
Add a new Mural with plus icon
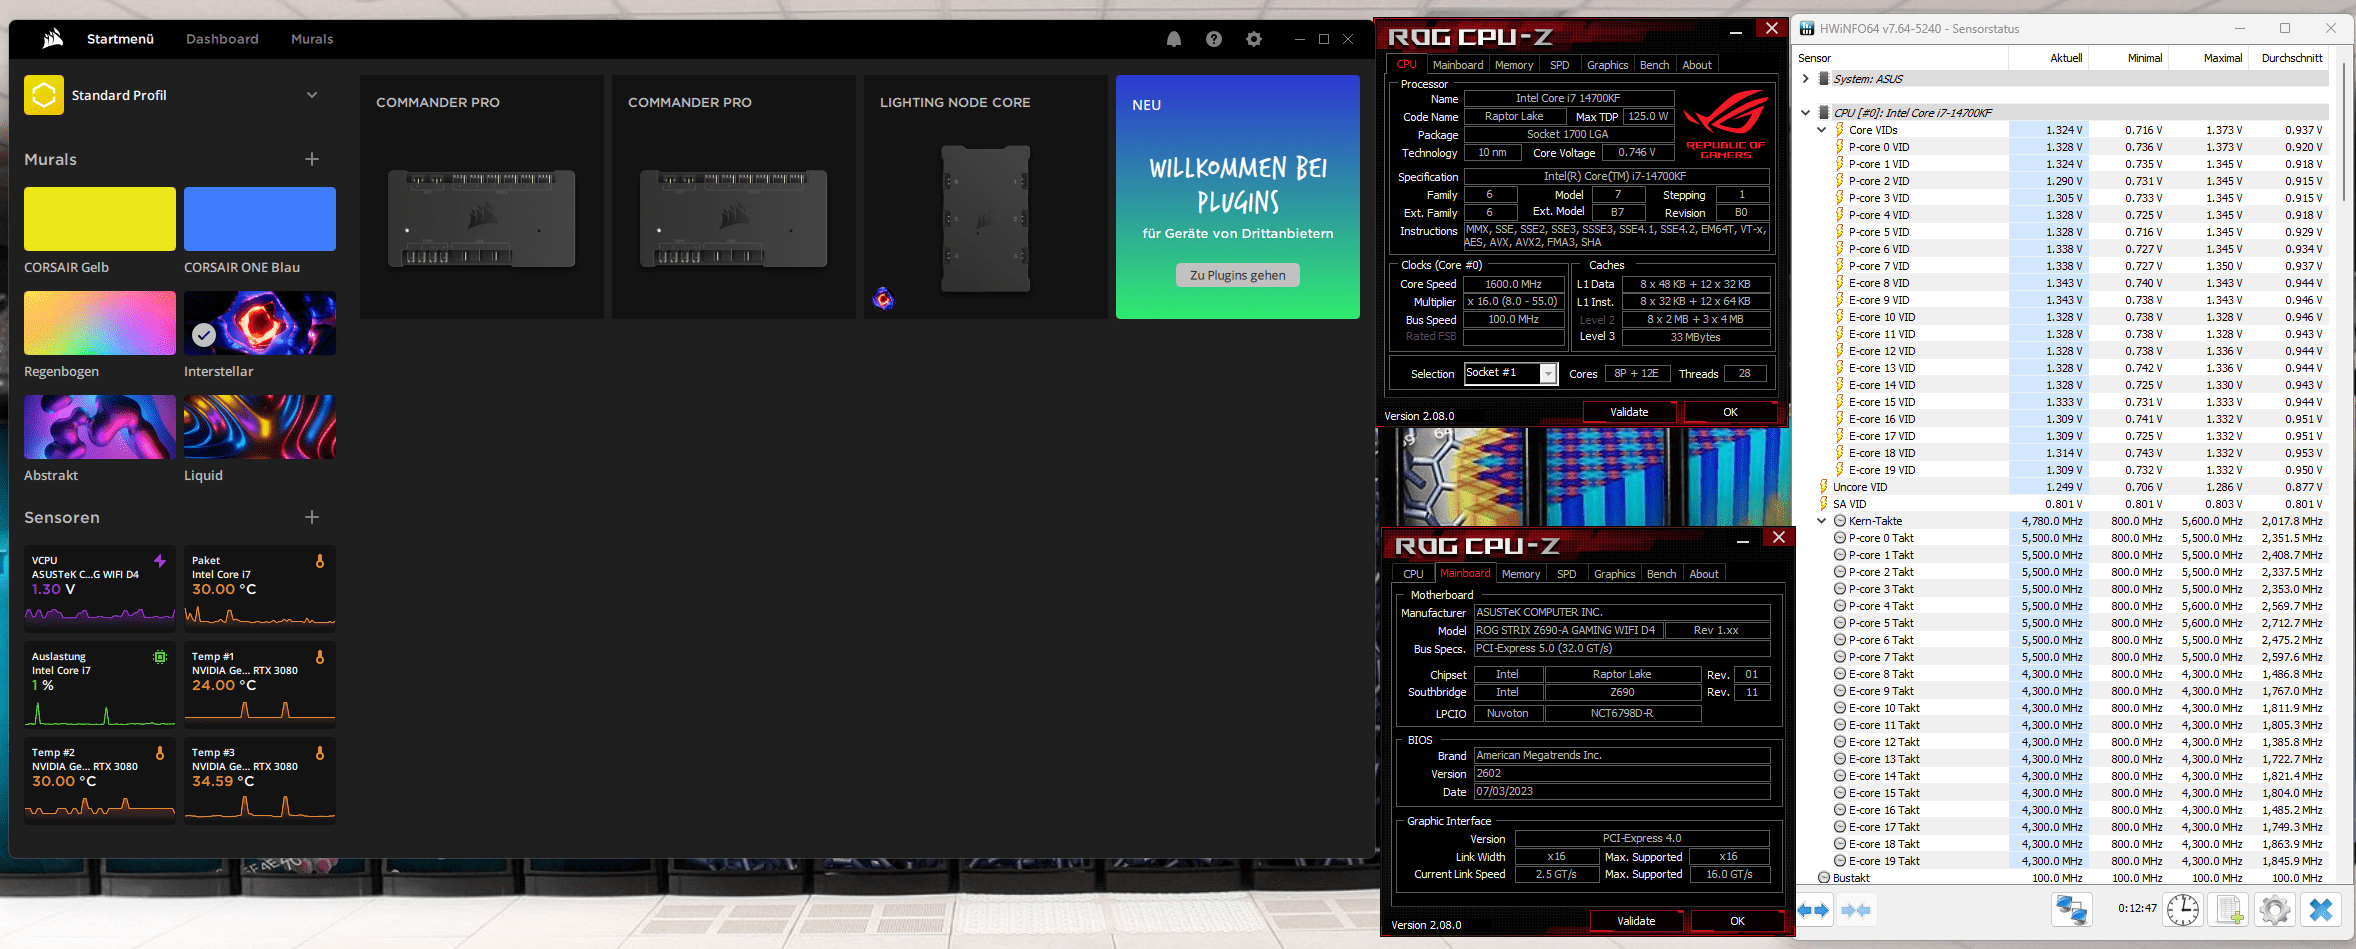pyautogui.click(x=312, y=159)
